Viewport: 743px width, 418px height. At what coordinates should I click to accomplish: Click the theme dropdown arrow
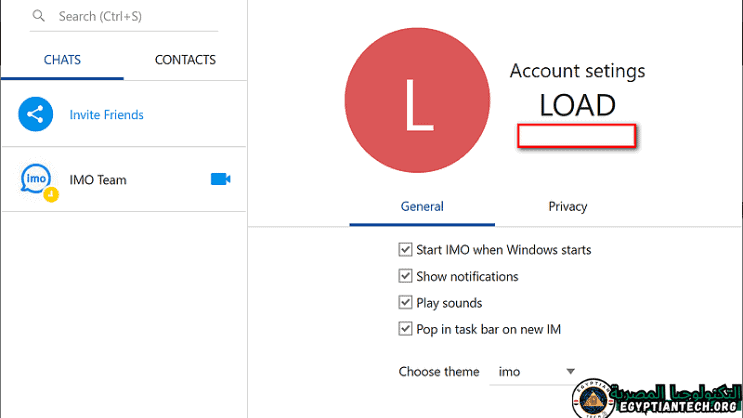click(571, 372)
